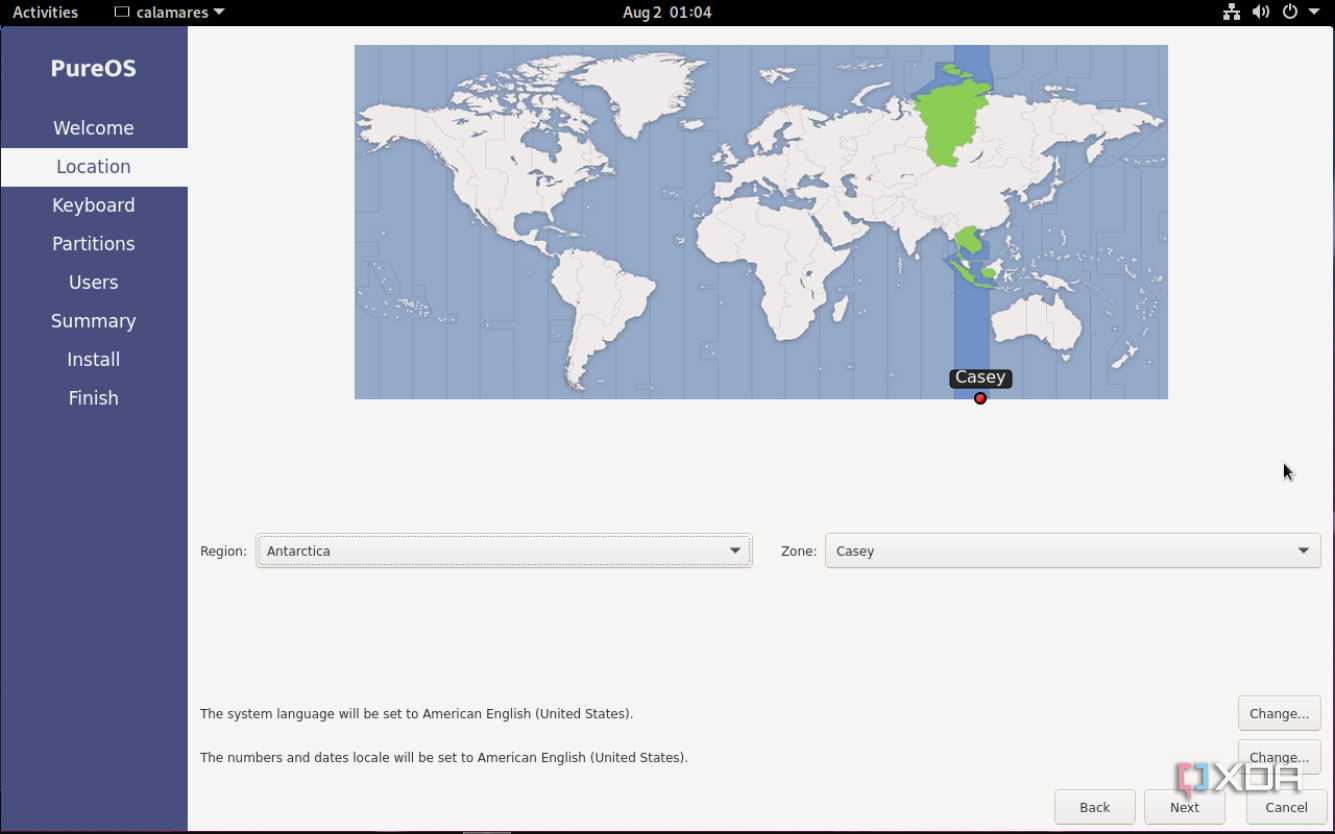Open the Region combo box showing Antarctica
The width and height of the screenshot is (1335, 834).
(x=504, y=551)
